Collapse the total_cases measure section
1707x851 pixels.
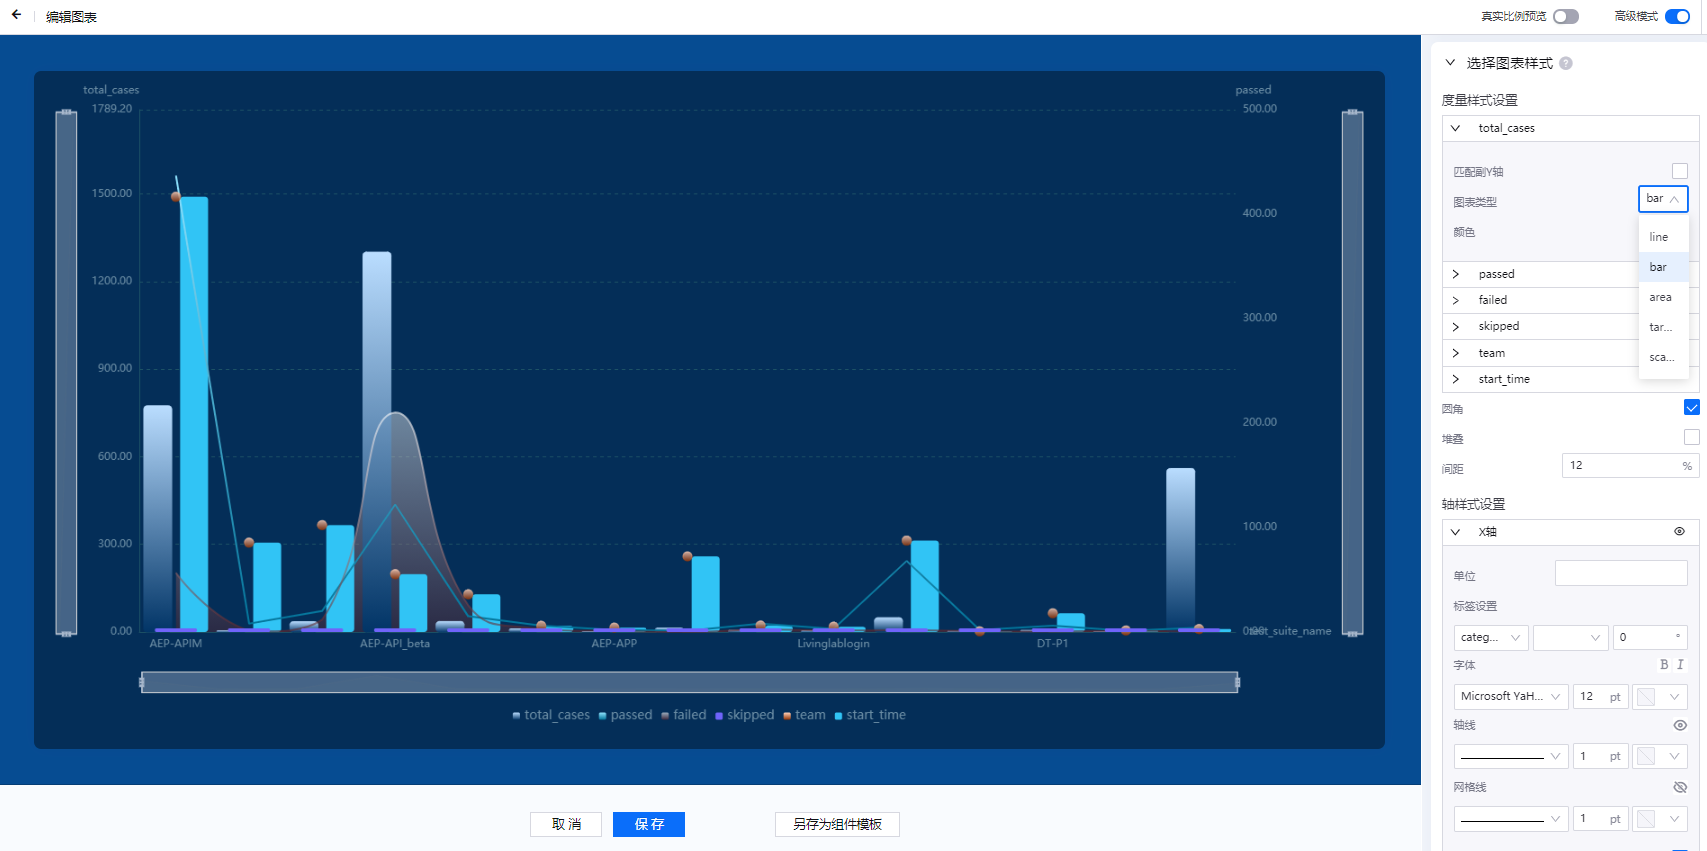[x=1456, y=128]
